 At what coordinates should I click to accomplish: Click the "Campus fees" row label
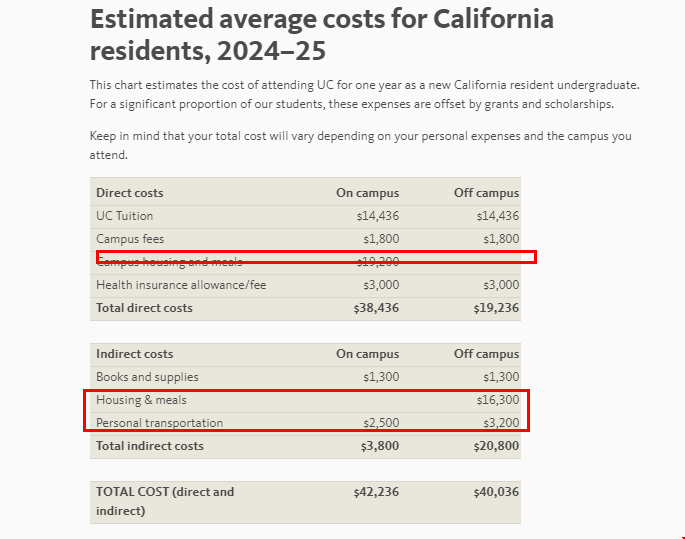pyautogui.click(x=130, y=239)
